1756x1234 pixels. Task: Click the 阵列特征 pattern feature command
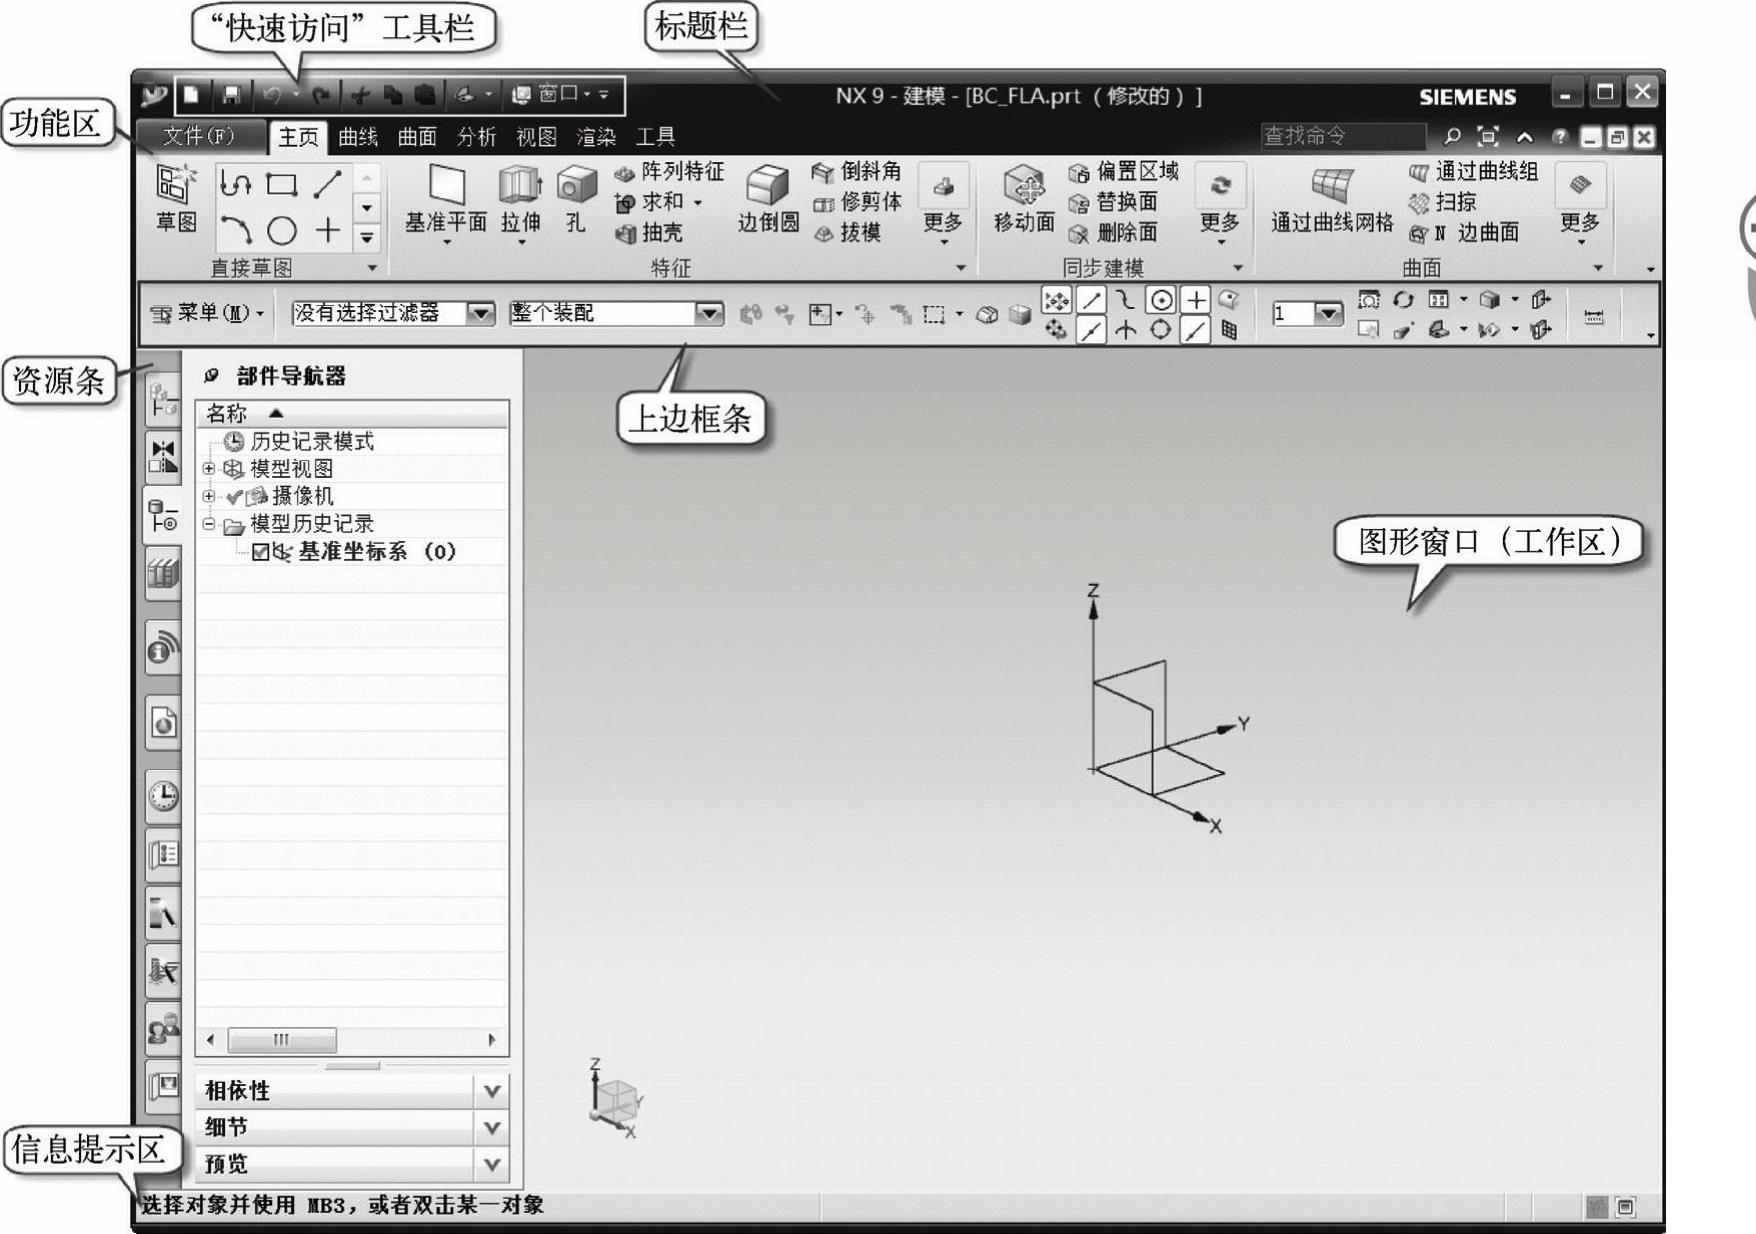point(668,172)
